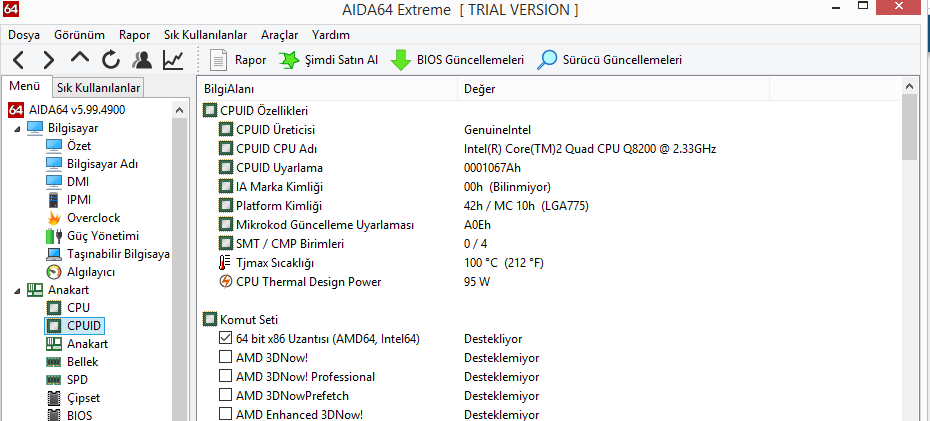The image size is (930, 421).
Task: Click the Şimdi Satın Al button
Action: (x=329, y=60)
